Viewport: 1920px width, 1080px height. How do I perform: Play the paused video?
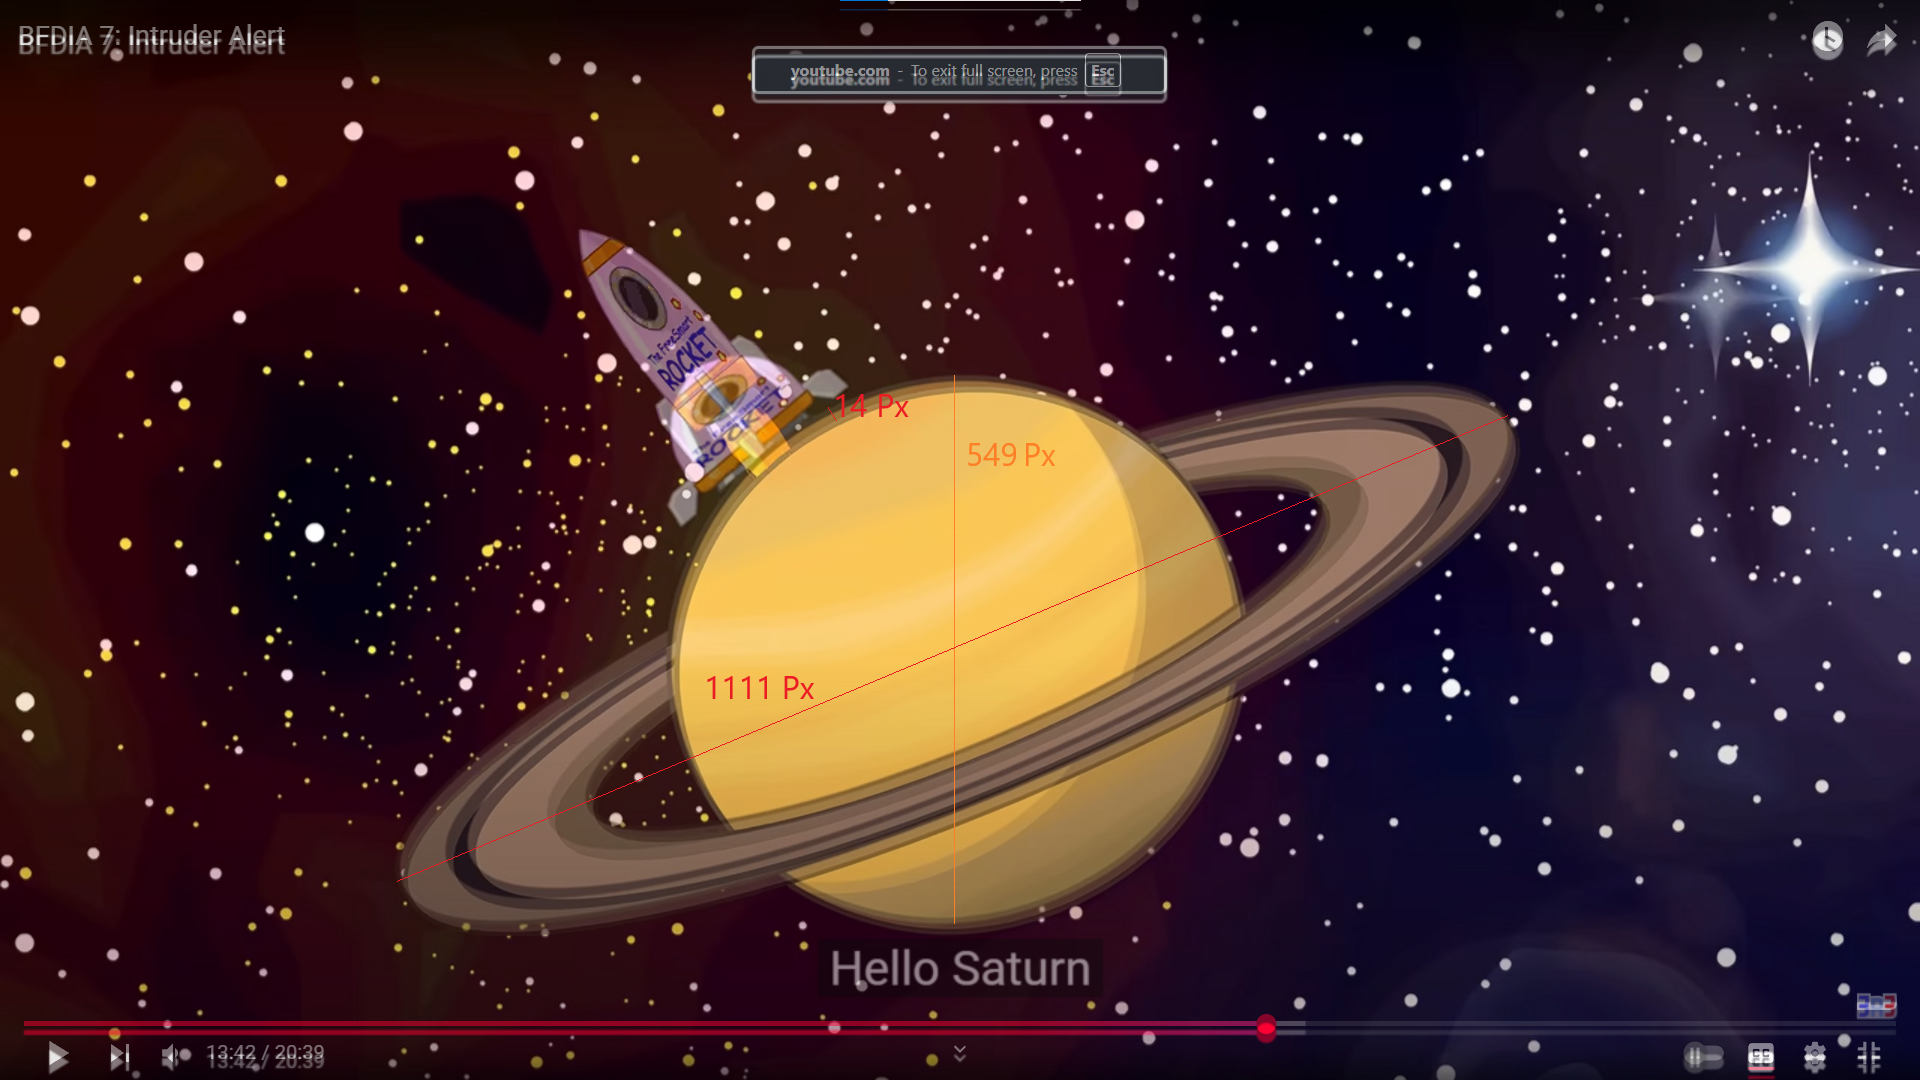(58, 1056)
